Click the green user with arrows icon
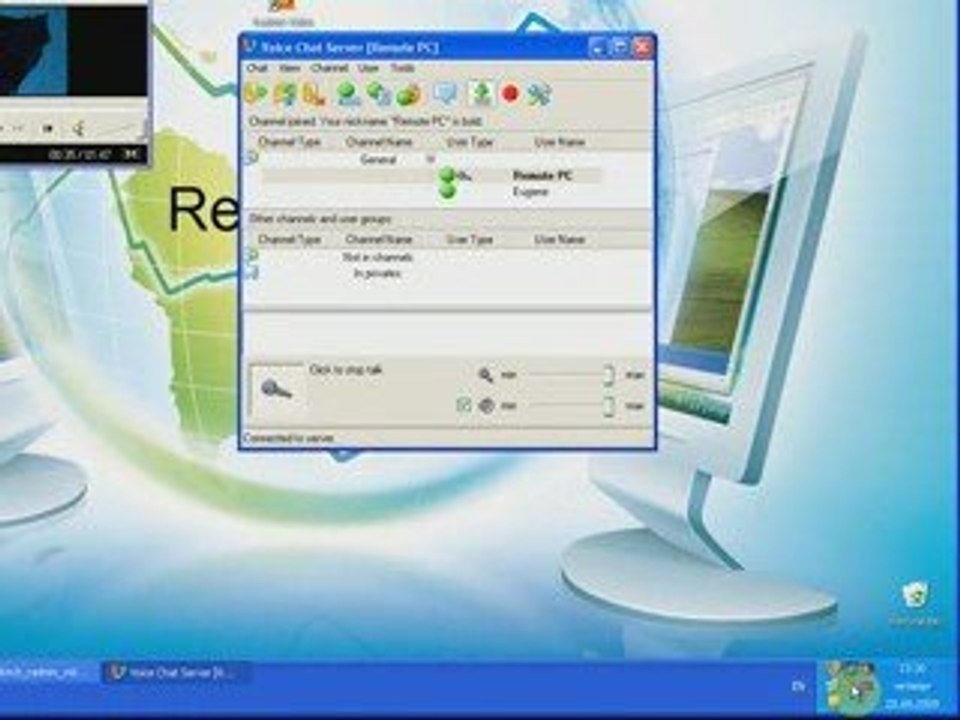 378,94
